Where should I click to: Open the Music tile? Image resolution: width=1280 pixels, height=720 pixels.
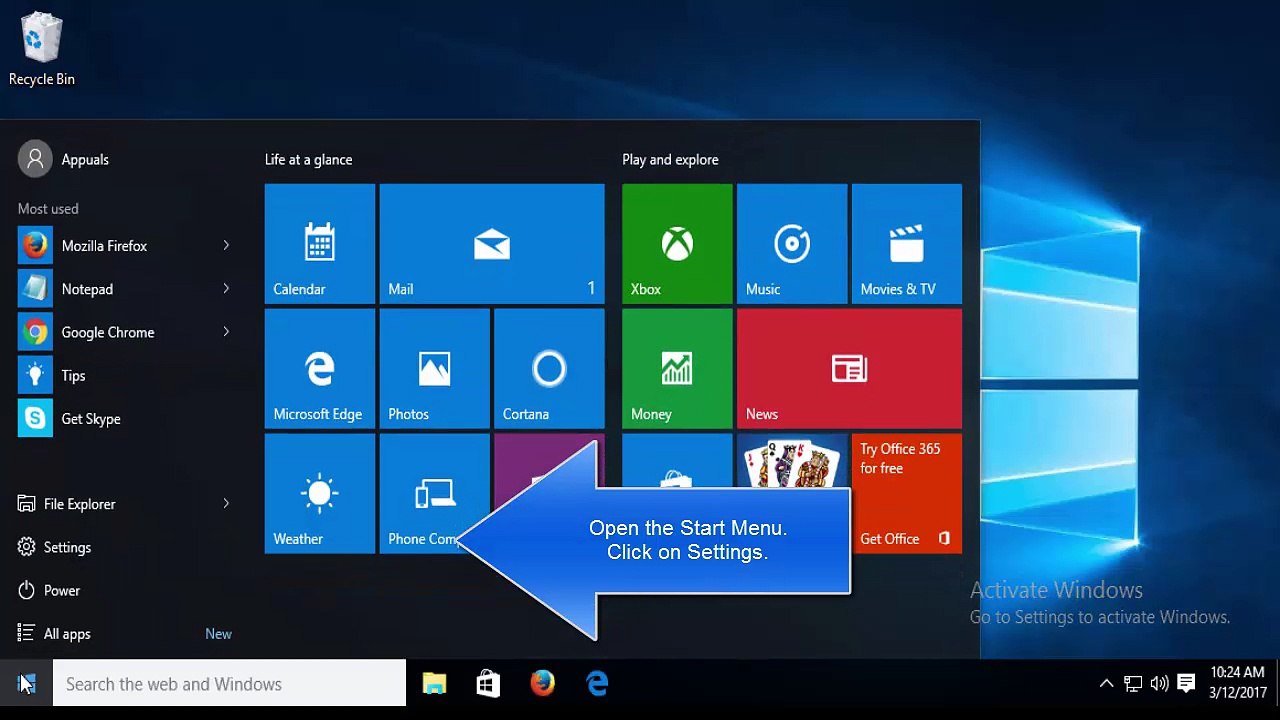(792, 244)
